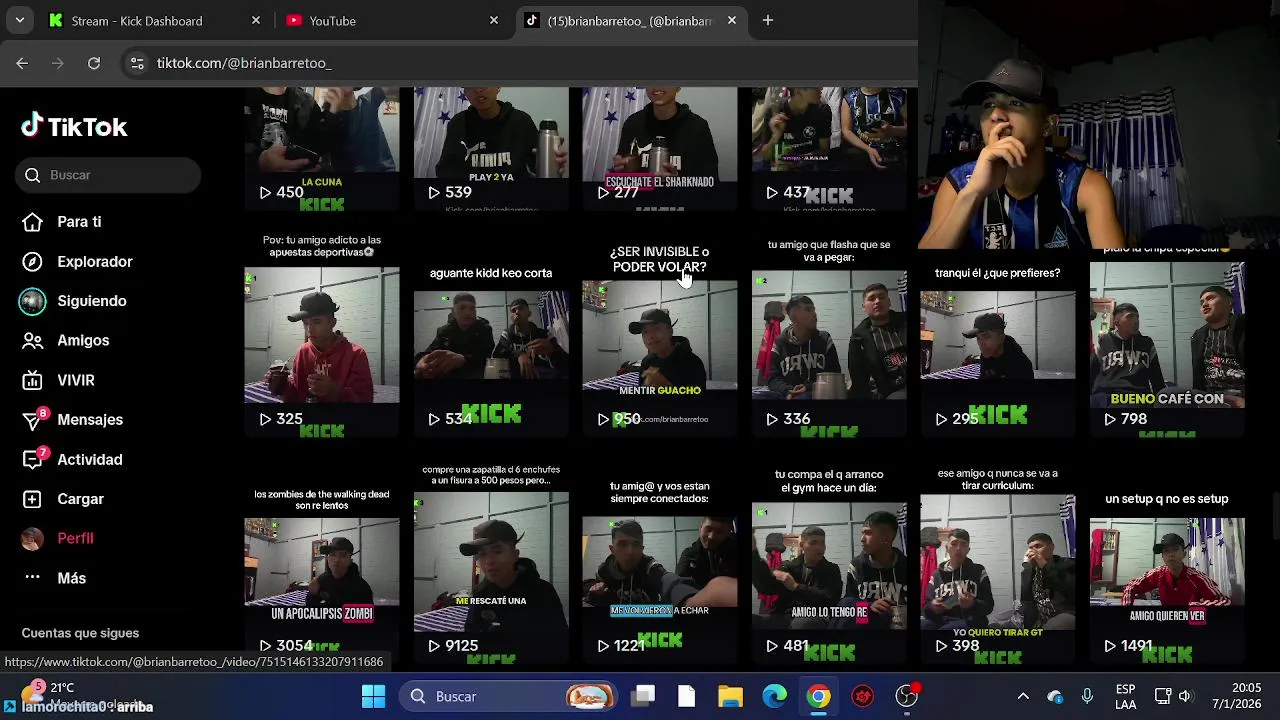Close the YouTube tab
Screen dimensions: 1280x720
(494, 21)
